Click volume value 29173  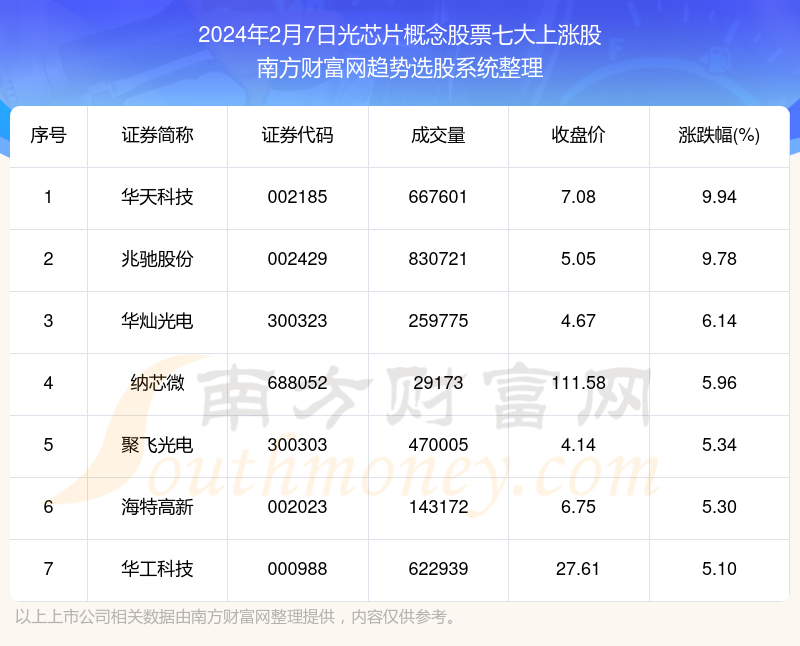click(438, 383)
